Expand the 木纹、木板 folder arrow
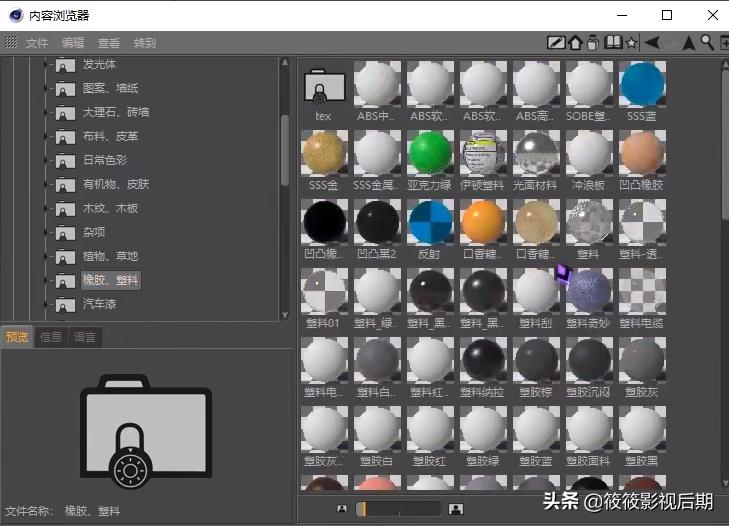 pos(46,209)
